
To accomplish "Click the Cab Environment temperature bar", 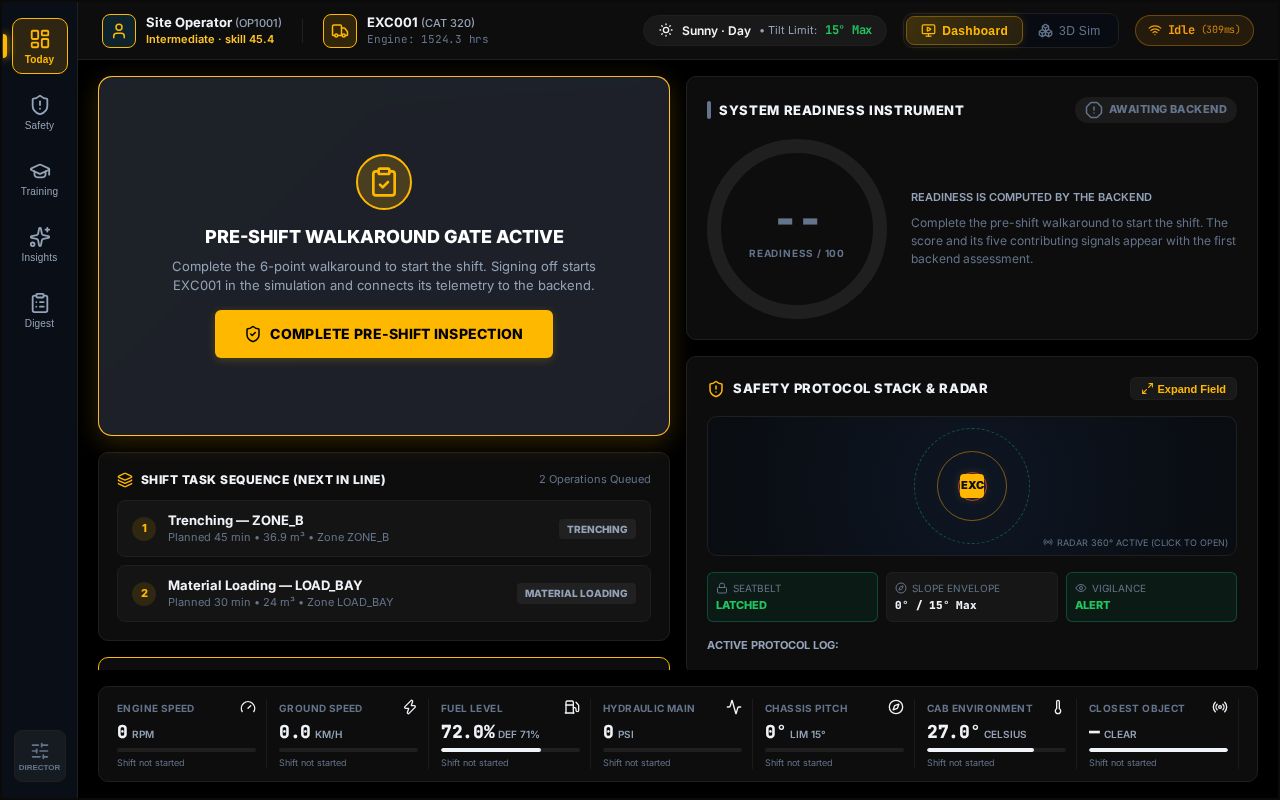I will pos(996,750).
